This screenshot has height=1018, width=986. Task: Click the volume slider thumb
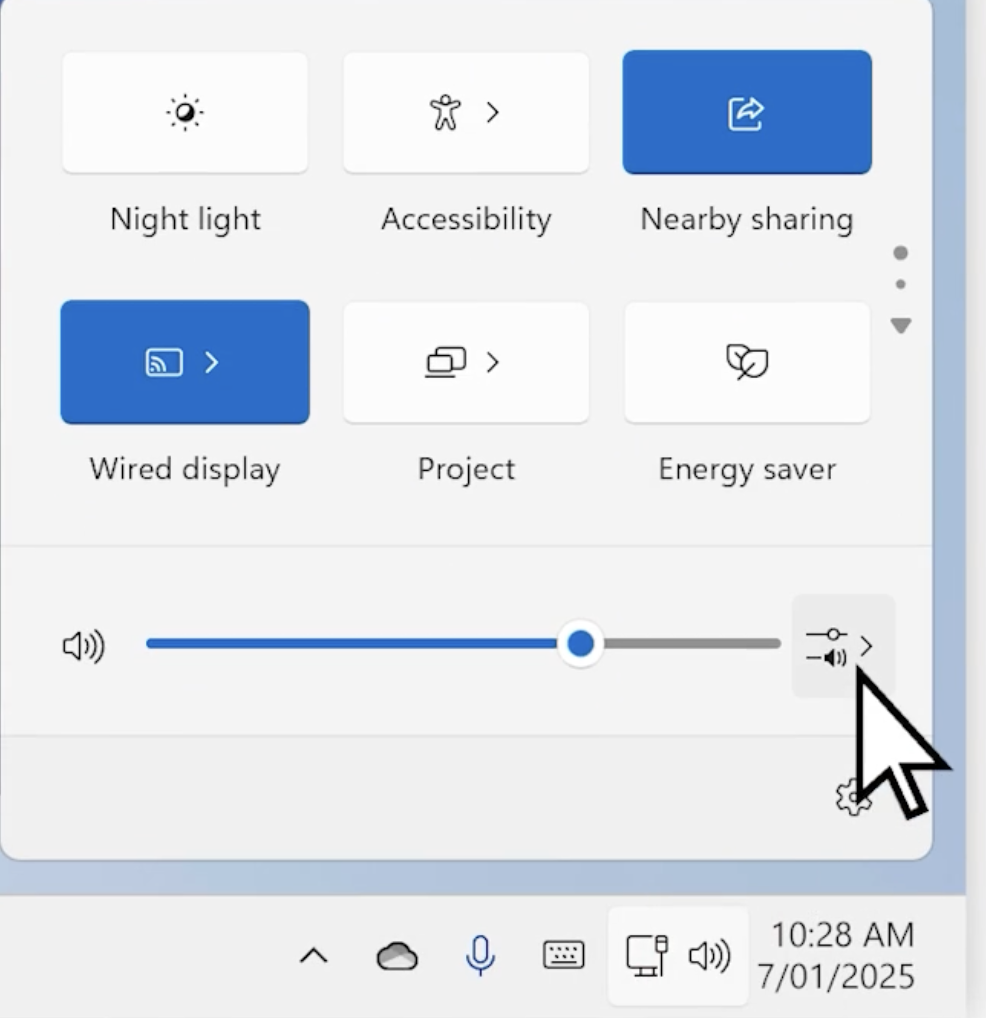[x=580, y=643]
